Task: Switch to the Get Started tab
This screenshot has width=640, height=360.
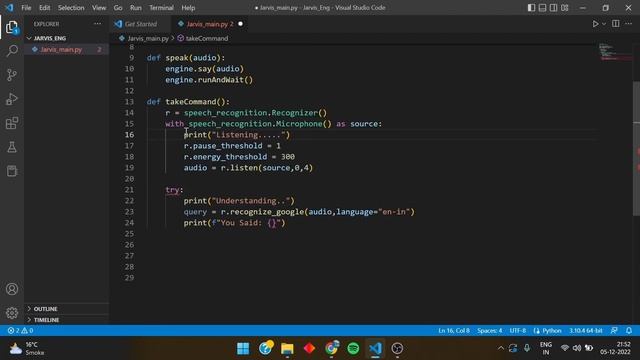Action: pyautogui.click(x=140, y=24)
